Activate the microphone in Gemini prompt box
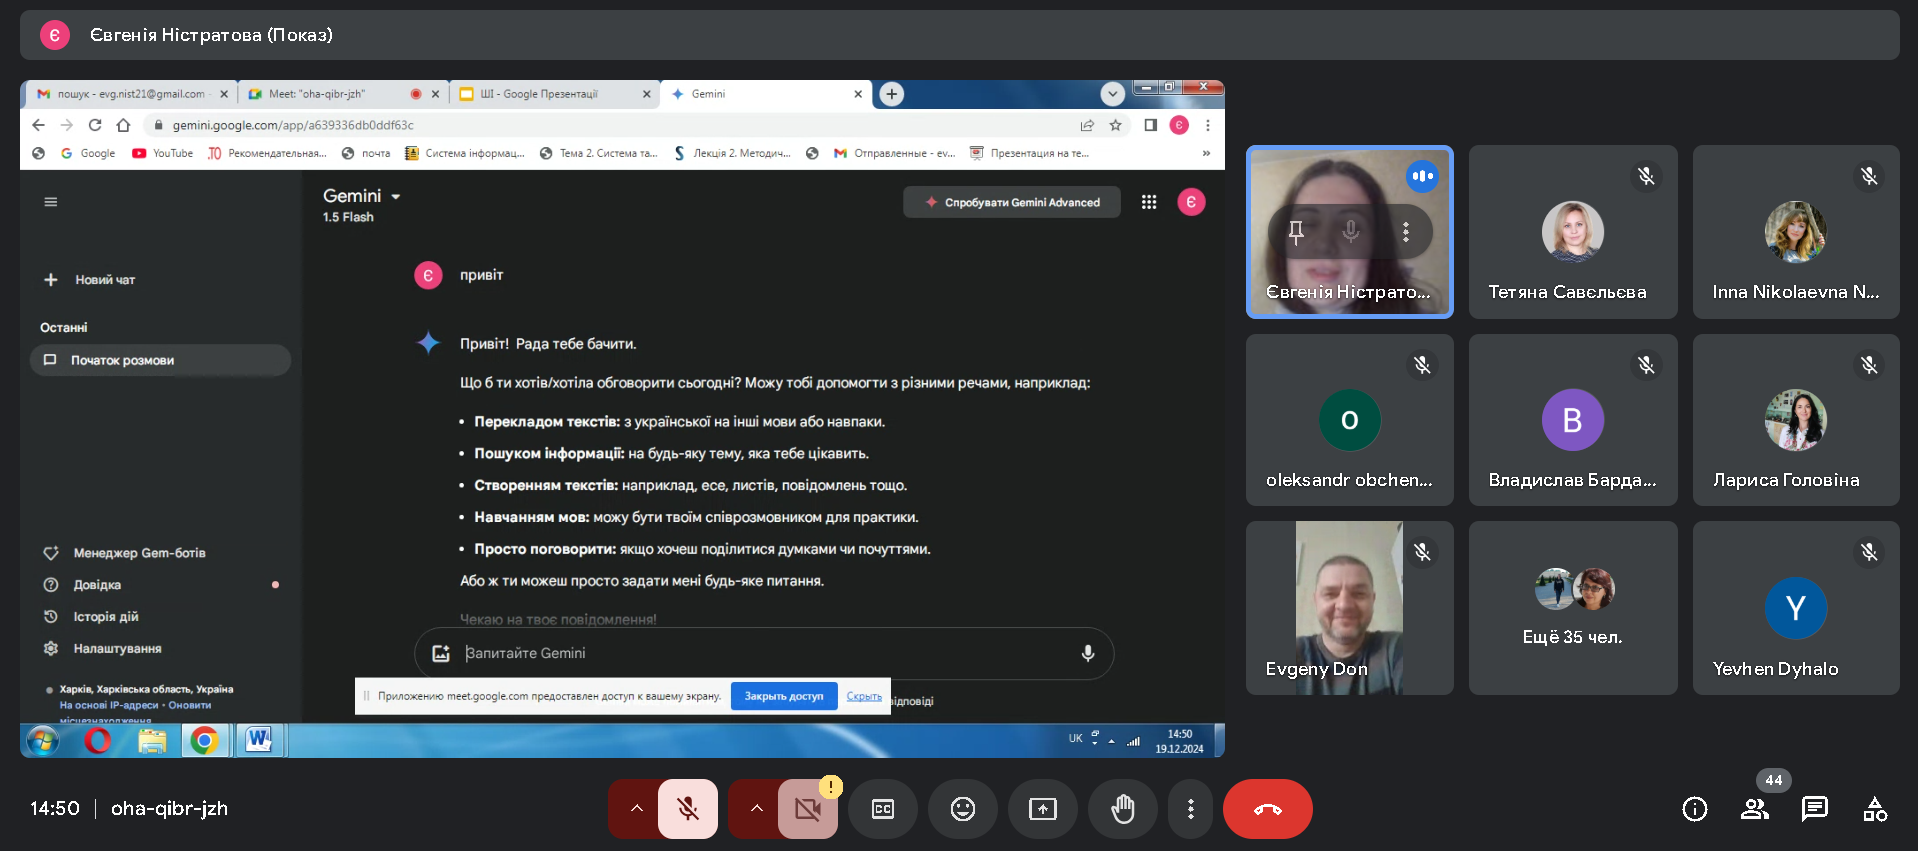Viewport: 1918px width, 851px height. click(x=1088, y=653)
